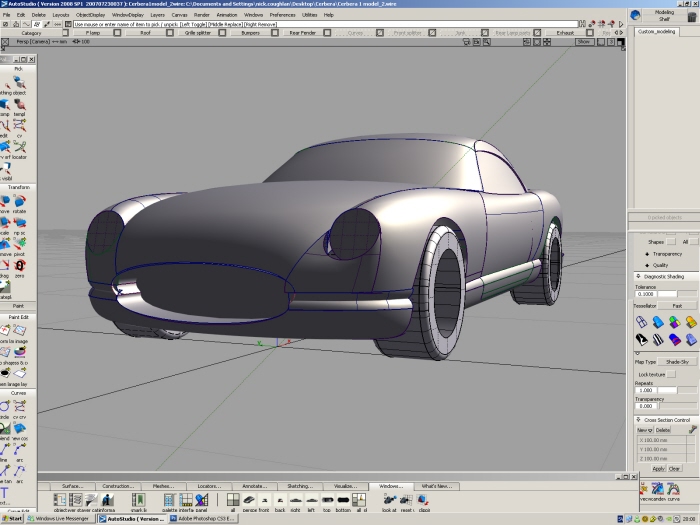This screenshot has width=700, height=525.
Task: Click the look at shelf icon
Action: pyautogui.click(x=389, y=498)
